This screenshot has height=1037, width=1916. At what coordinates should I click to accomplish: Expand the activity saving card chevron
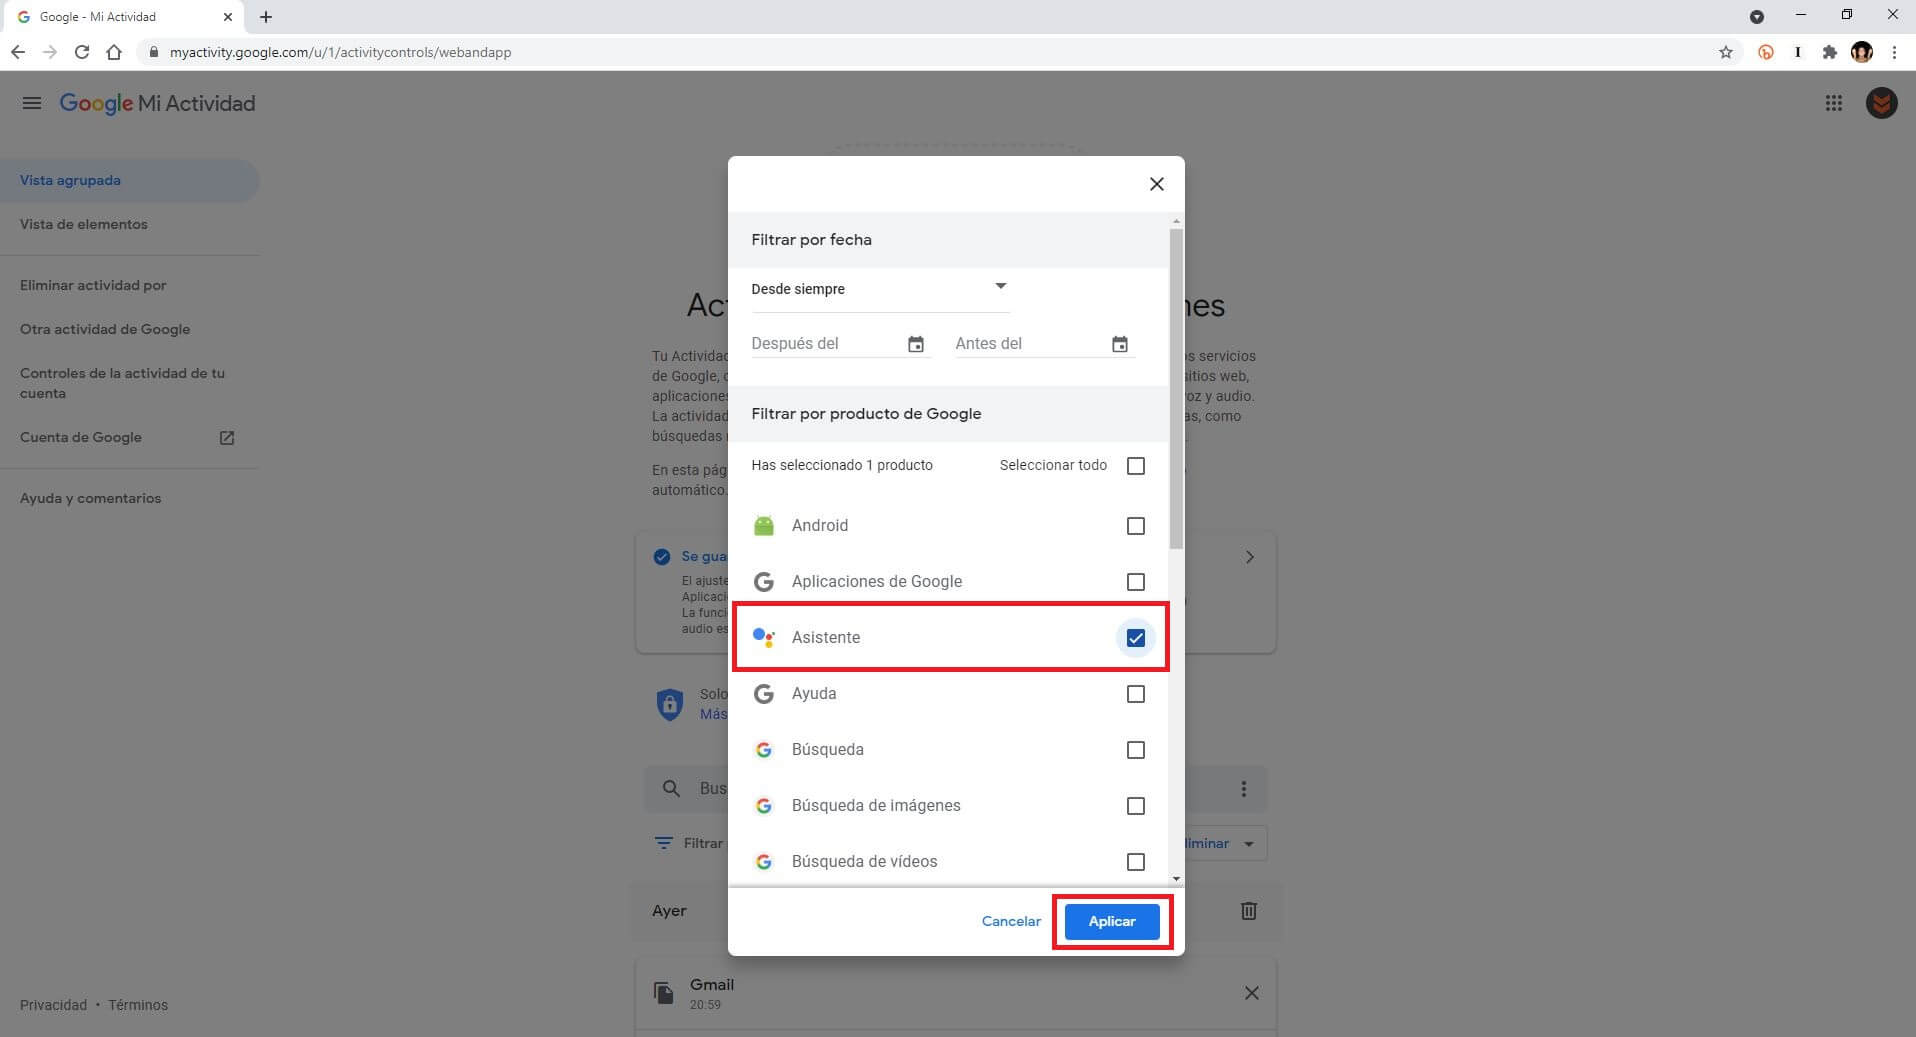pyautogui.click(x=1250, y=557)
